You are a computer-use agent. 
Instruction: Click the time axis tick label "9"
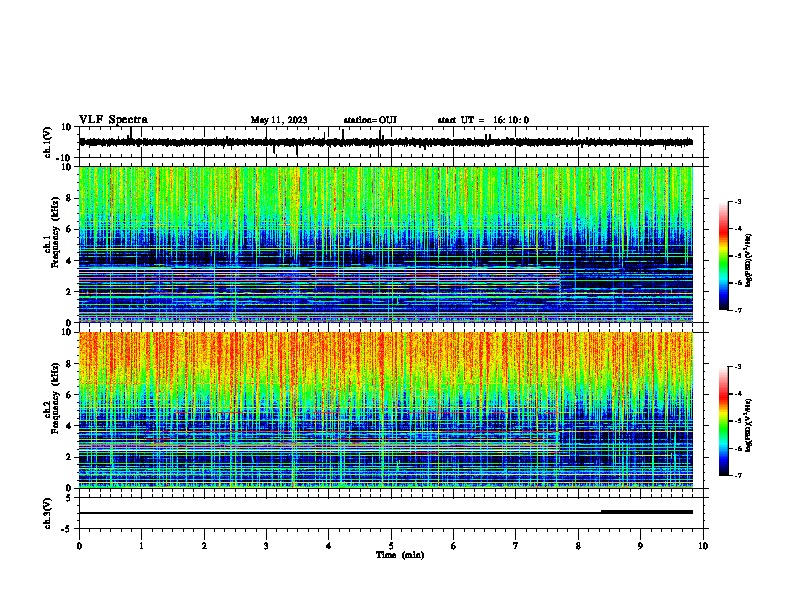click(640, 546)
